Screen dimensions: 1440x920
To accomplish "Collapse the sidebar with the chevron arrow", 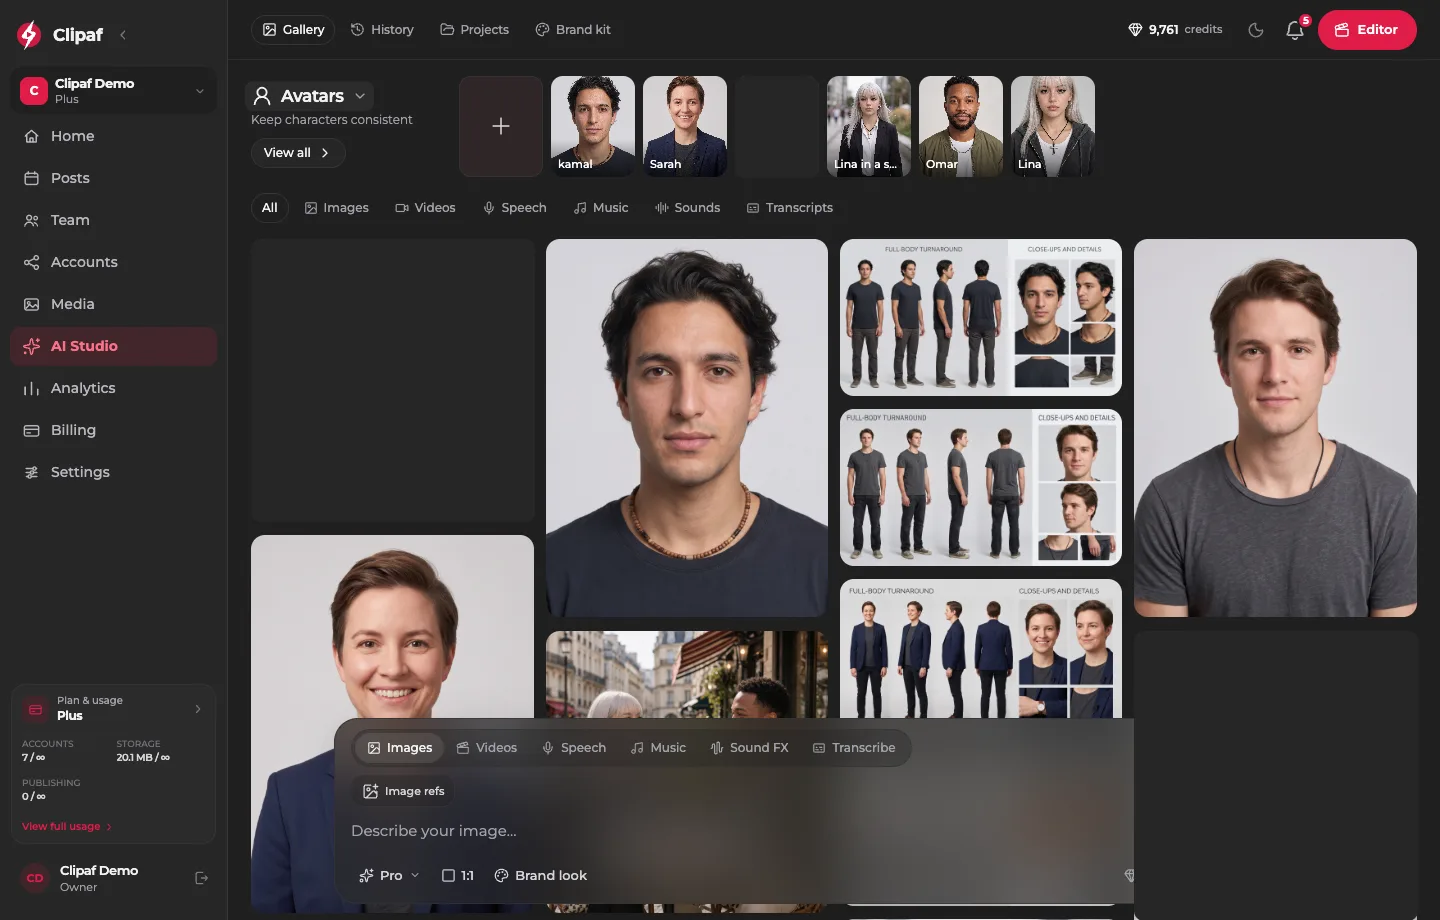I will point(123,35).
